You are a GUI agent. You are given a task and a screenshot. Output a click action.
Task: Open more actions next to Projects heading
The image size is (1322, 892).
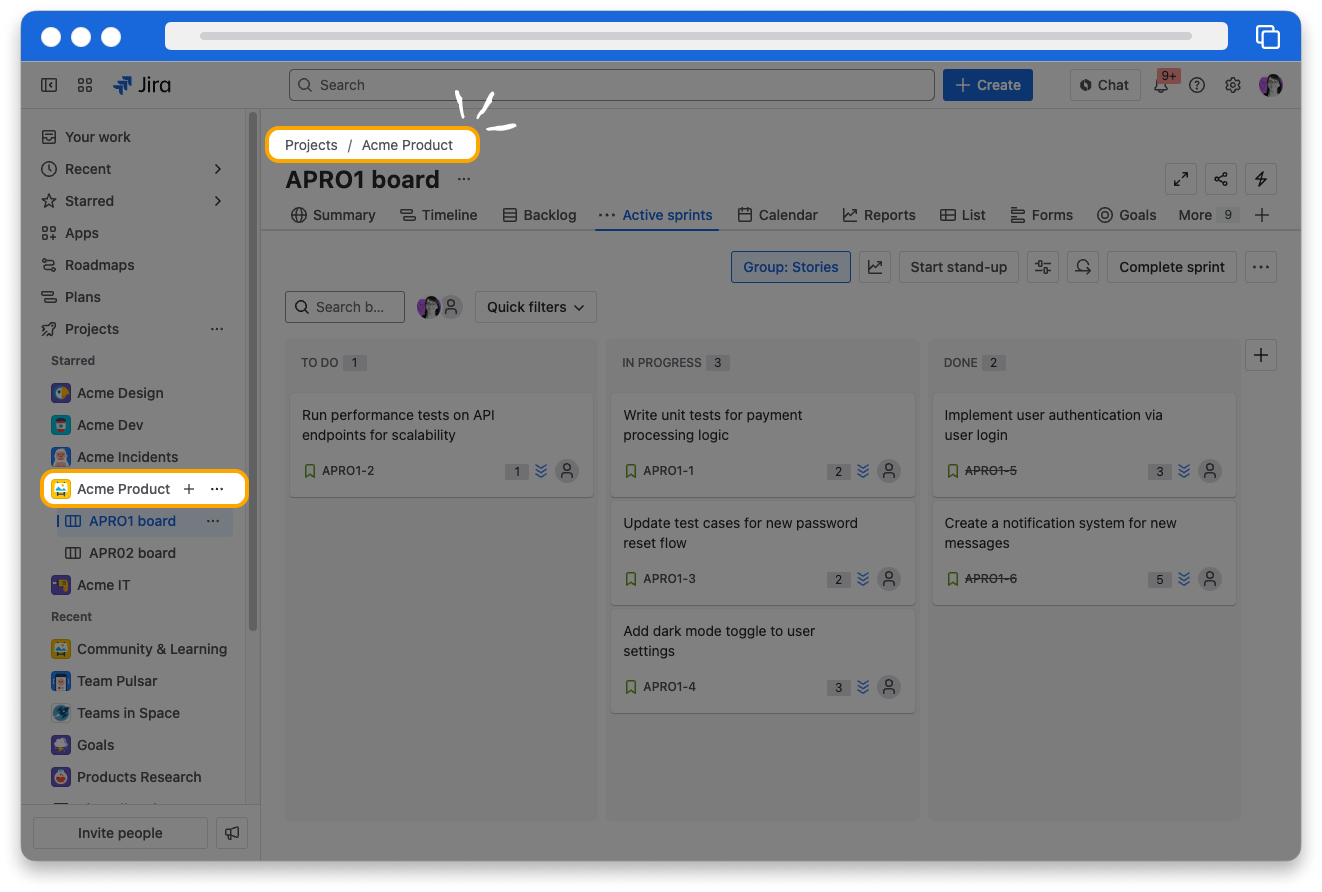pos(217,329)
